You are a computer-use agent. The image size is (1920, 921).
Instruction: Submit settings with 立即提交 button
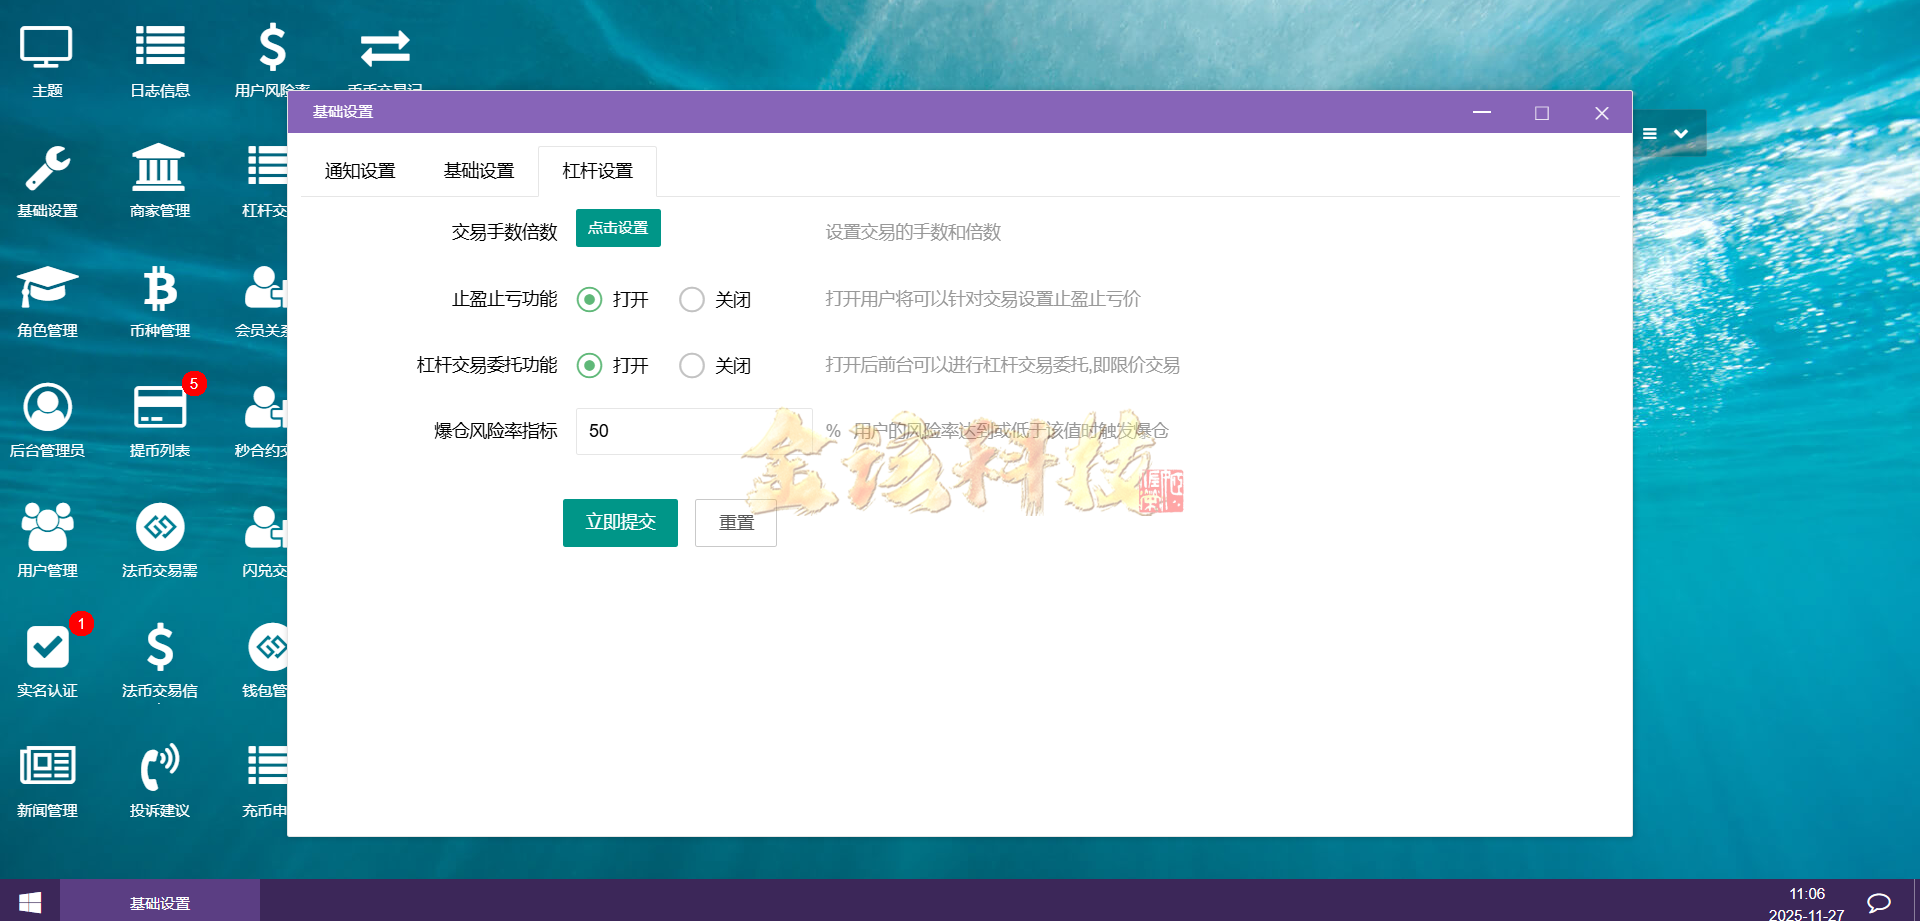(620, 522)
